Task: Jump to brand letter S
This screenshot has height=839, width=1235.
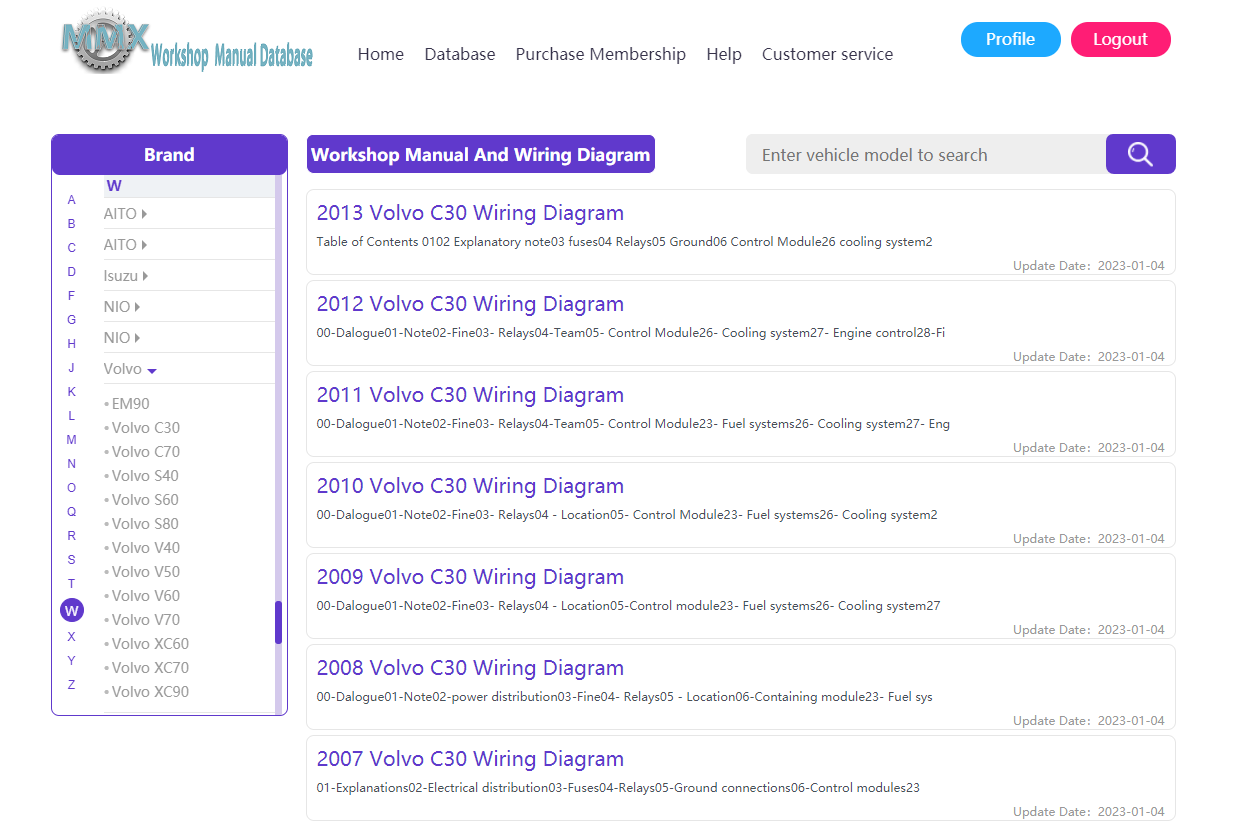Action: (x=71, y=560)
